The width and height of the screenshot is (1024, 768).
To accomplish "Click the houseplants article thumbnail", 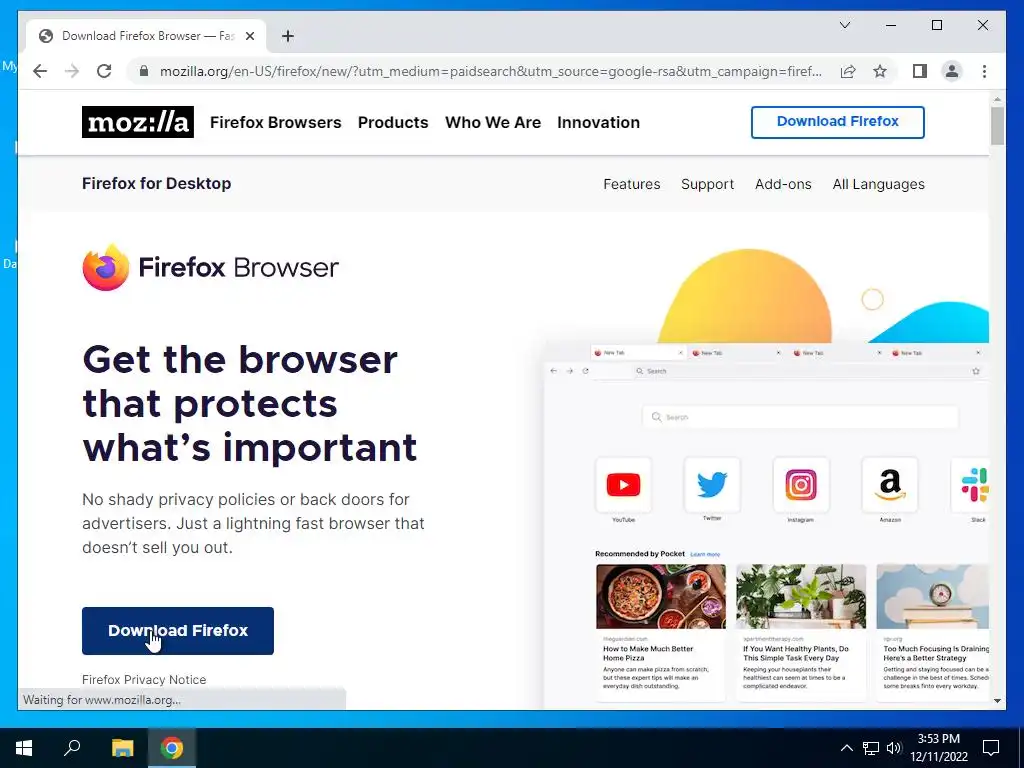I will point(801,596).
